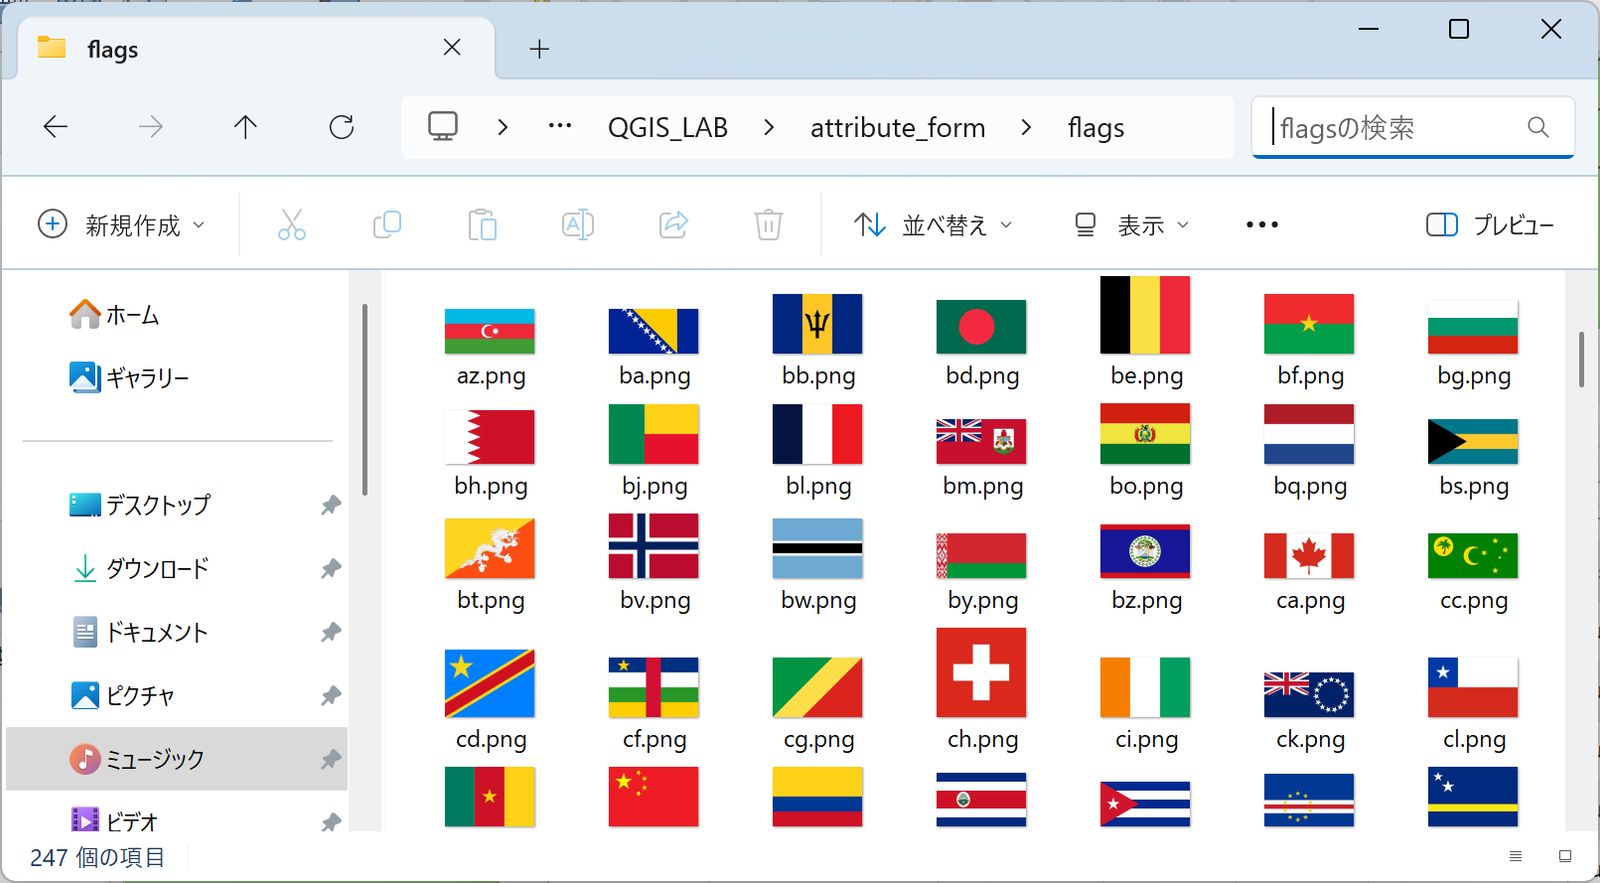The height and width of the screenshot is (883, 1600).
Task: Unpin ドキュメント using its pin icon
Action: (330, 632)
